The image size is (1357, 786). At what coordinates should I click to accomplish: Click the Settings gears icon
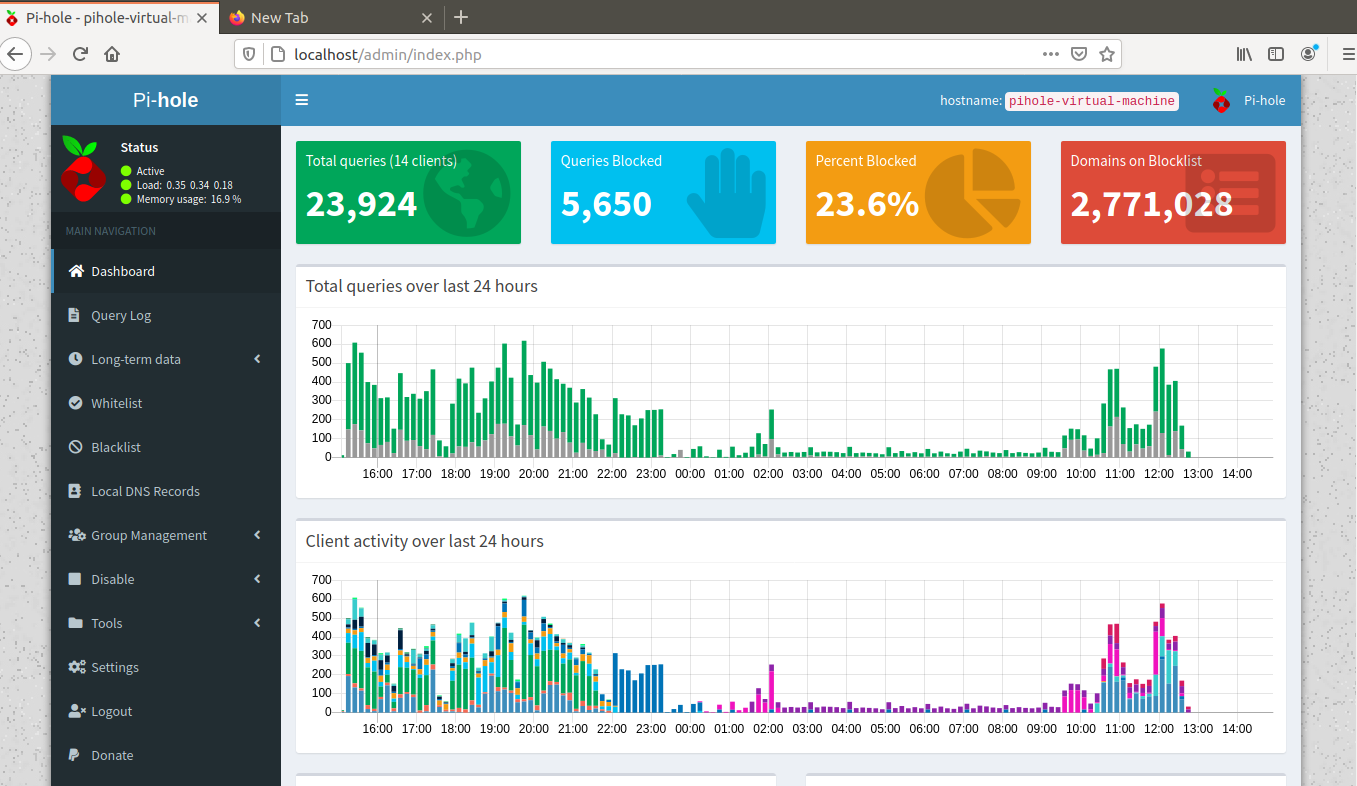(x=76, y=667)
